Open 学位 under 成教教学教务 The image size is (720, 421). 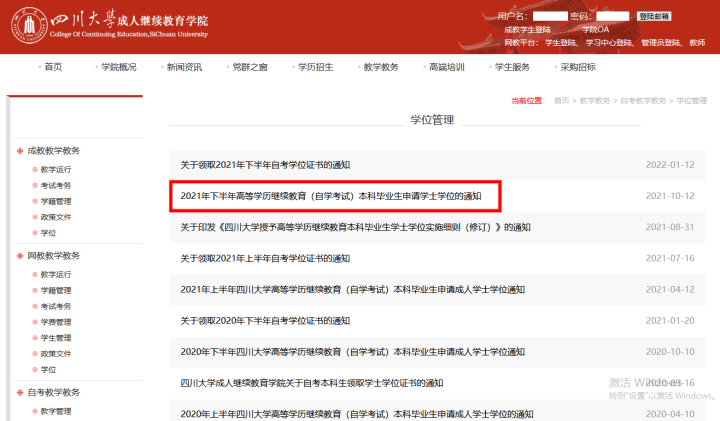pyautogui.click(x=48, y=233)
